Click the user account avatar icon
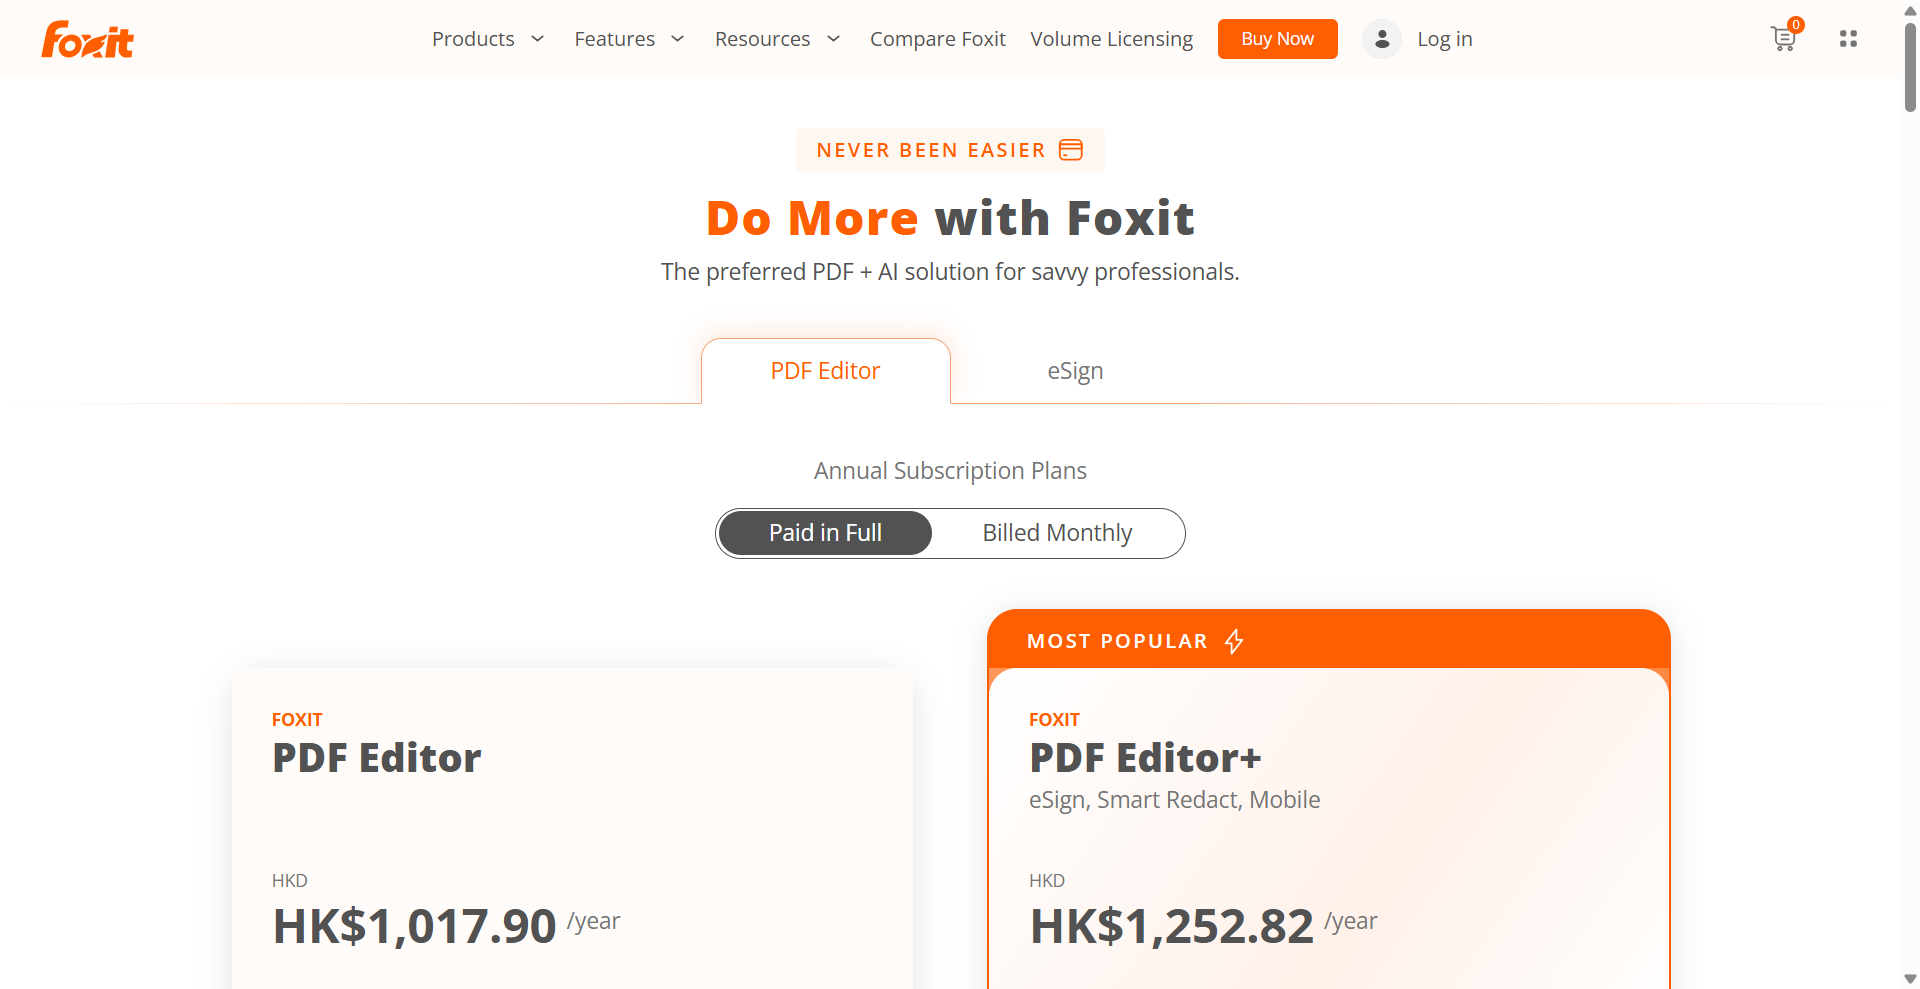Image resolution: width=1920 pixels, height=989 pixels. click(x=1381, y=39)
